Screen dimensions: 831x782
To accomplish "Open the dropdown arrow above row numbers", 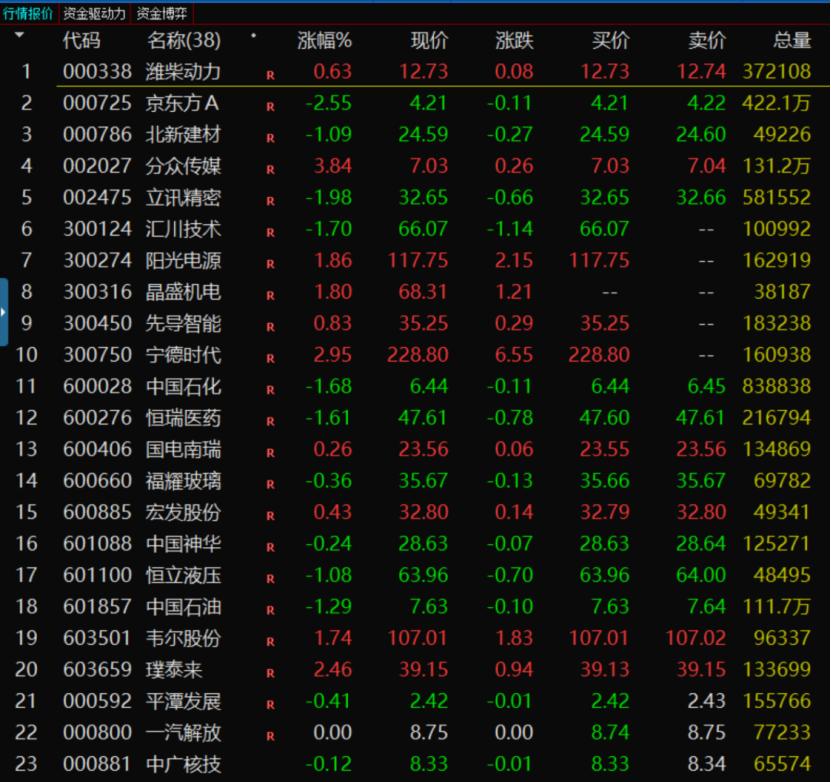I will coord(20,35).
